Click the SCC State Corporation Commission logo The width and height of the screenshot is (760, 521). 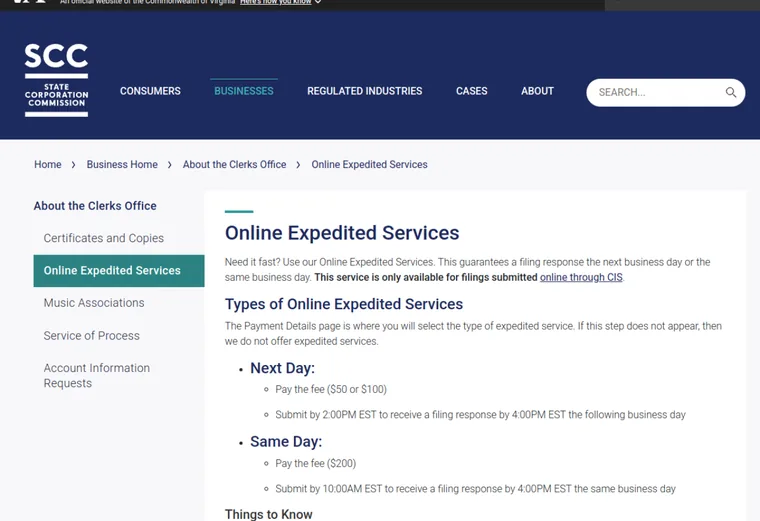coord(56,80)
